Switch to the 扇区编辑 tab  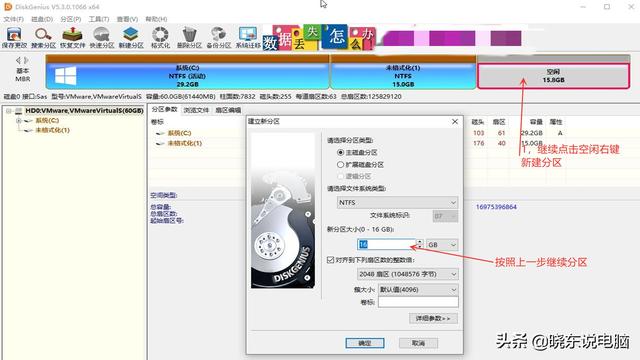[228, 110]
